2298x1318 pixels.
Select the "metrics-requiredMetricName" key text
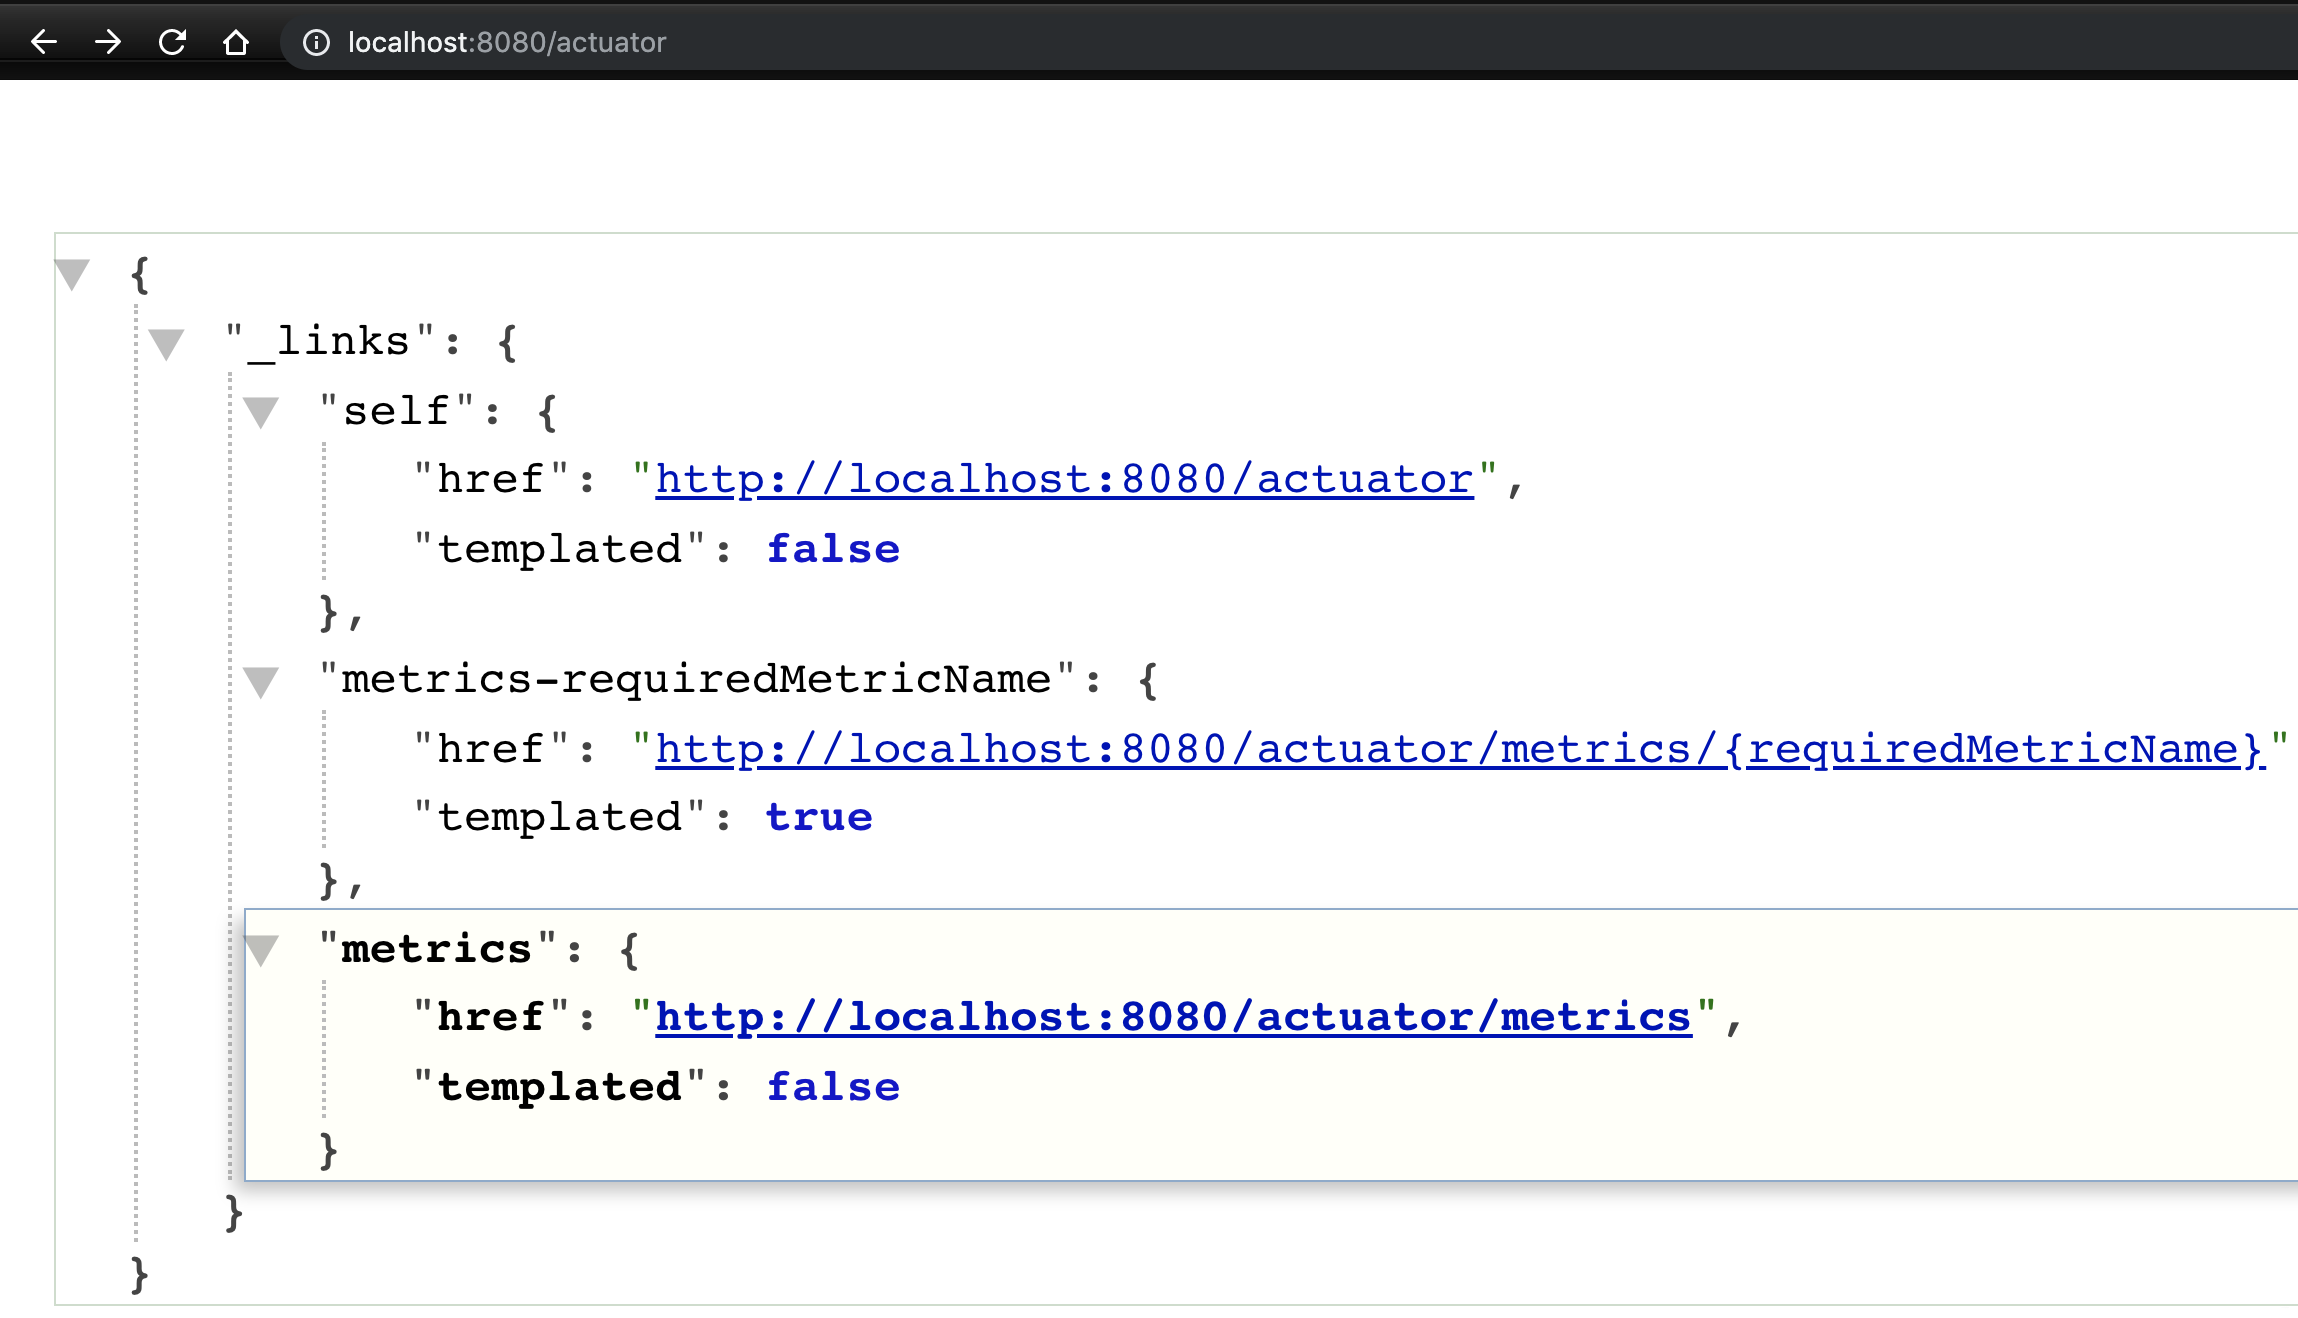coord(697,680)
